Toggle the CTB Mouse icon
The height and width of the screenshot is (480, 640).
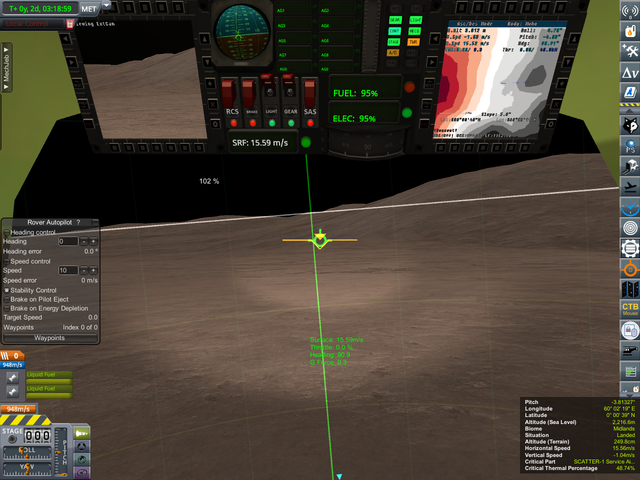click(630, 309)
